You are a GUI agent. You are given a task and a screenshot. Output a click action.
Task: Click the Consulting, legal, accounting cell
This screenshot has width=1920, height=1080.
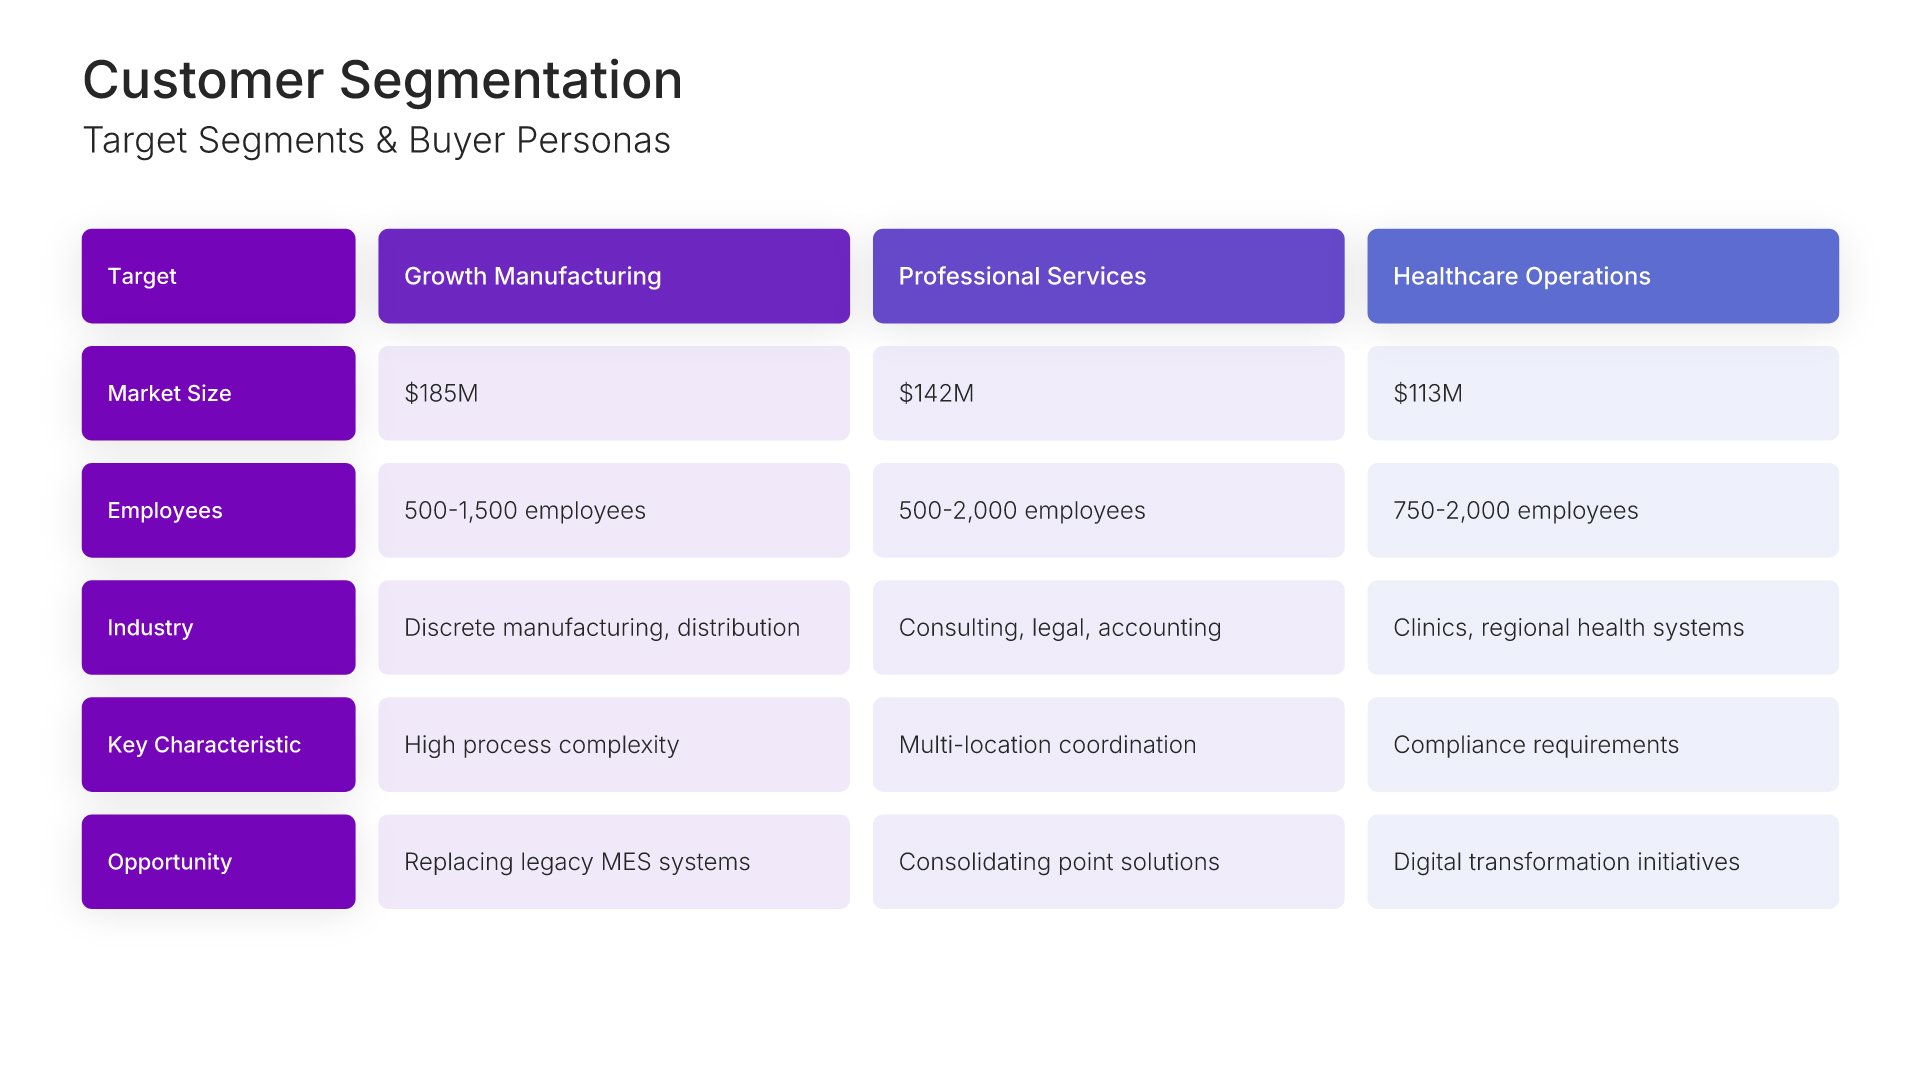pyautogui.click(x=1107, y=627)
